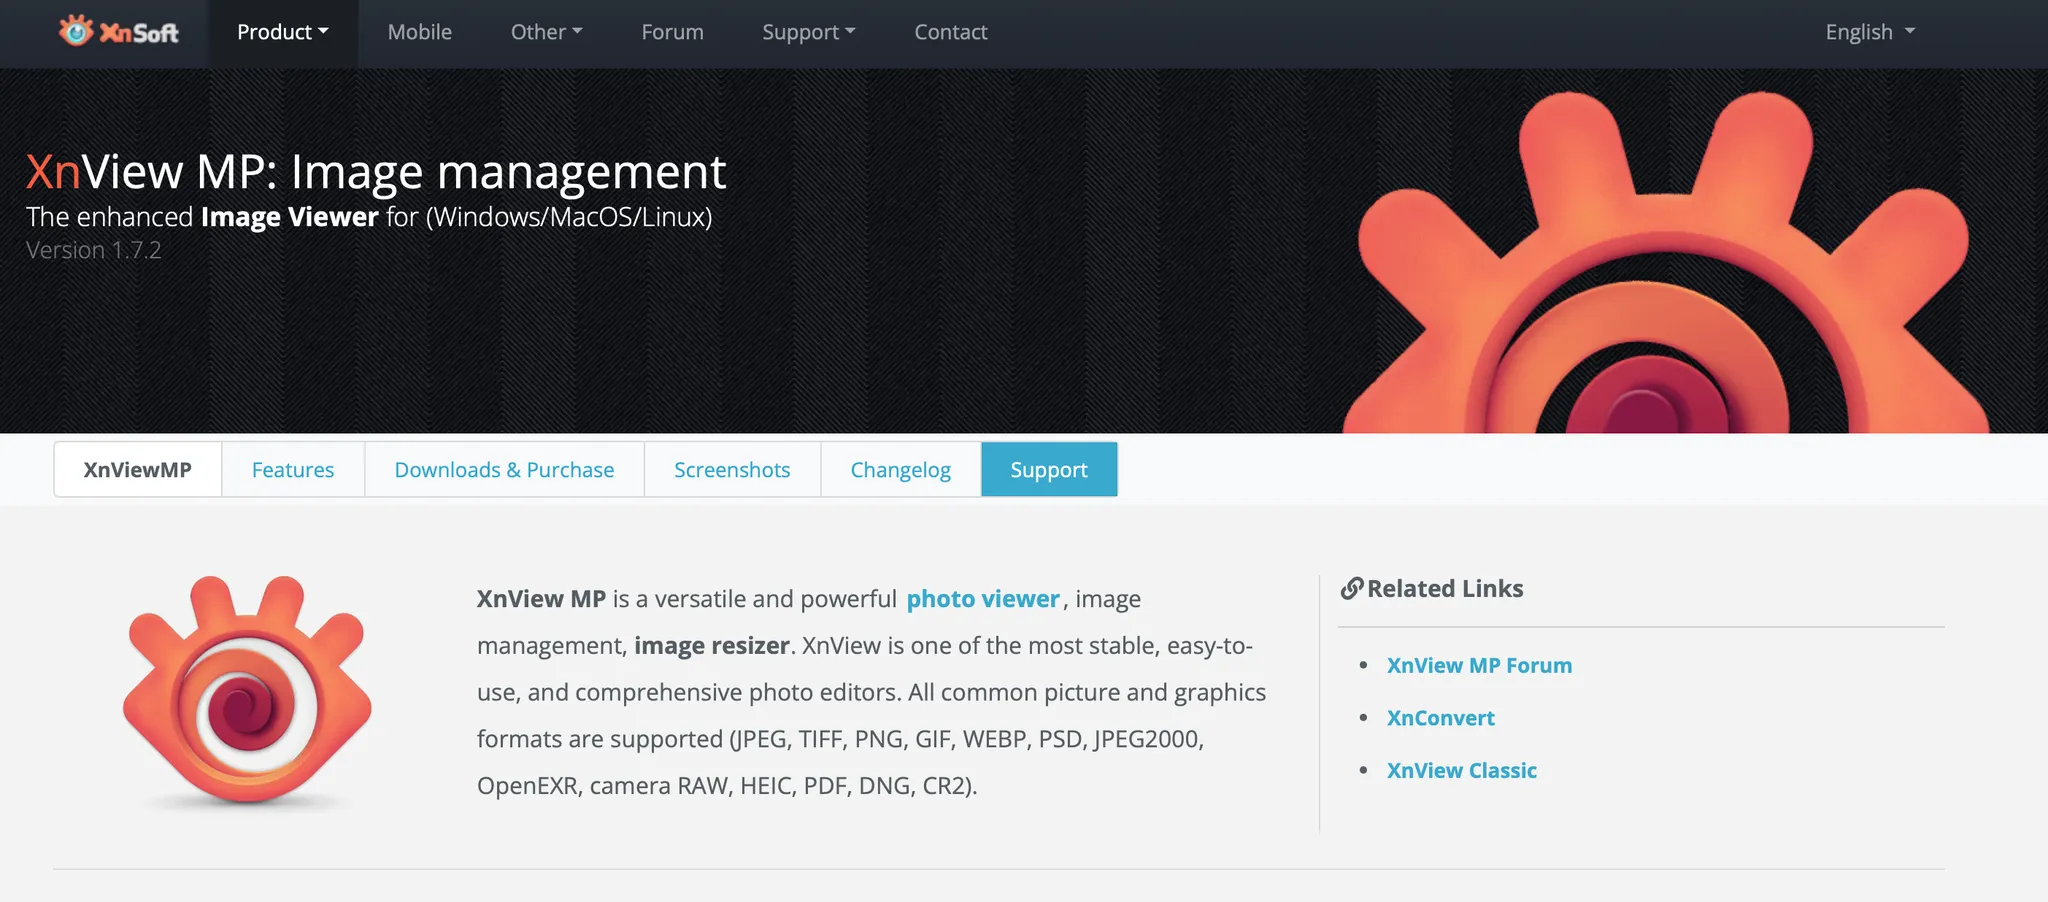Select the XnViewMP tab
The width and height of the screenshot is (2048, 902).
coord(138,469)
